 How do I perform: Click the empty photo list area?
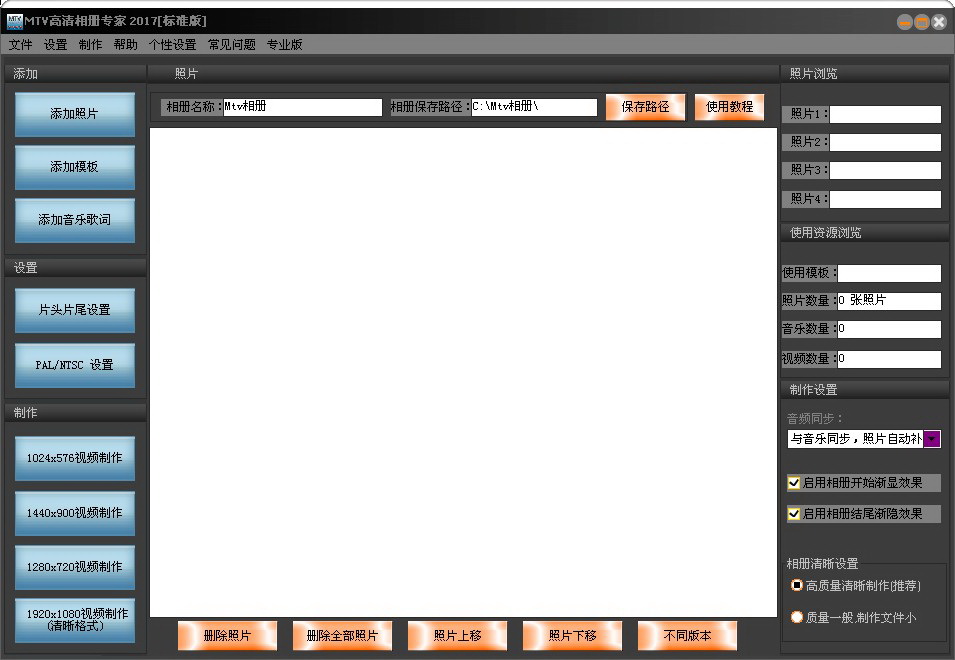pyautogui.click(x=463, y=372)
